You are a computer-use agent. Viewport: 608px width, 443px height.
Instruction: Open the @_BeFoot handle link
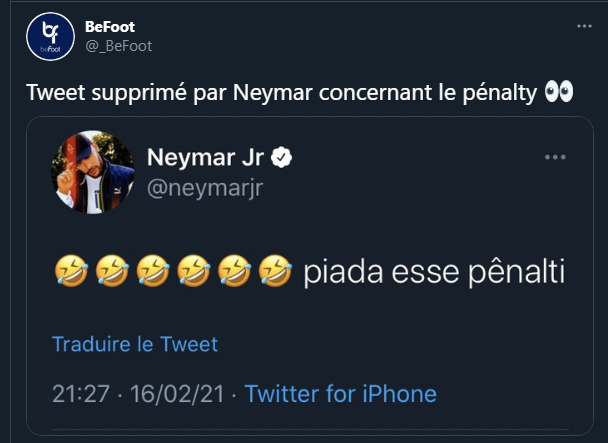coord(118,46)
